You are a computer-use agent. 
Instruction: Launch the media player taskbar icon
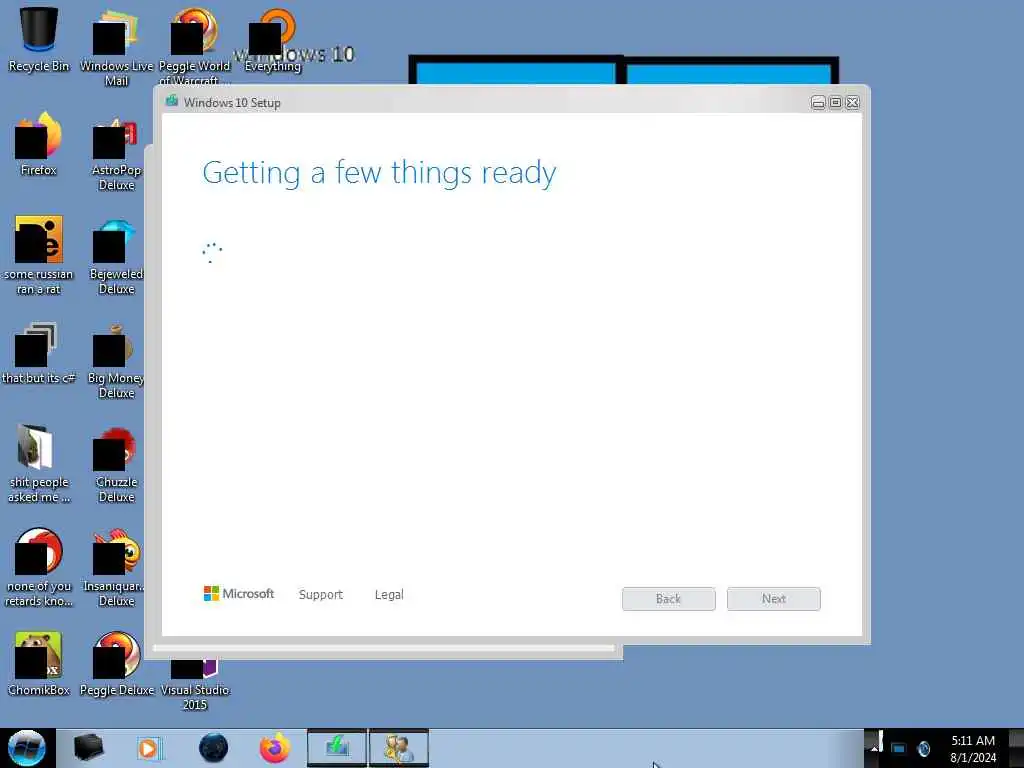click(x=149, y=748)
